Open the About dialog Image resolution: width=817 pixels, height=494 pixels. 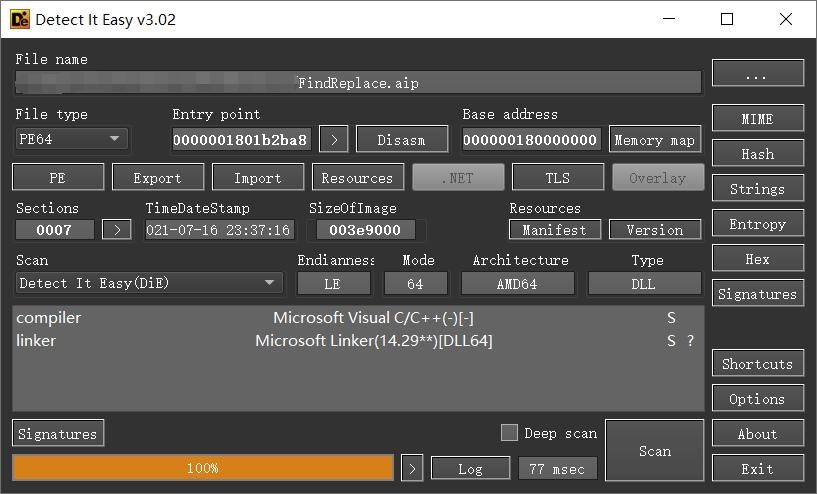758,433
